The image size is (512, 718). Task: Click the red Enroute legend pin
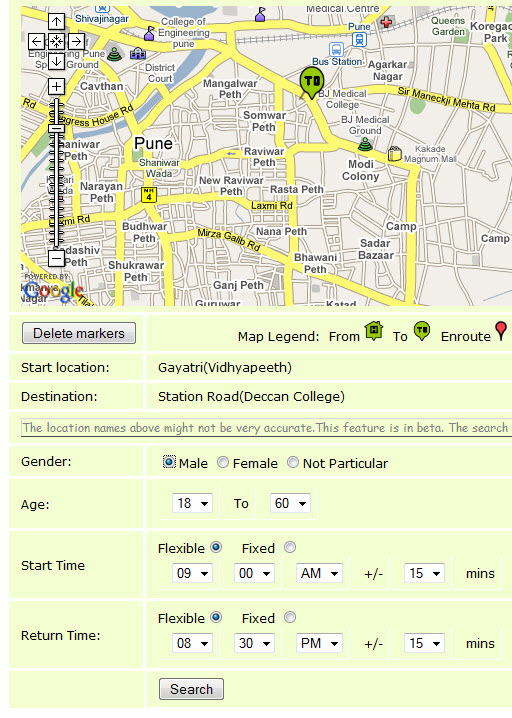(x=501, y=331)
